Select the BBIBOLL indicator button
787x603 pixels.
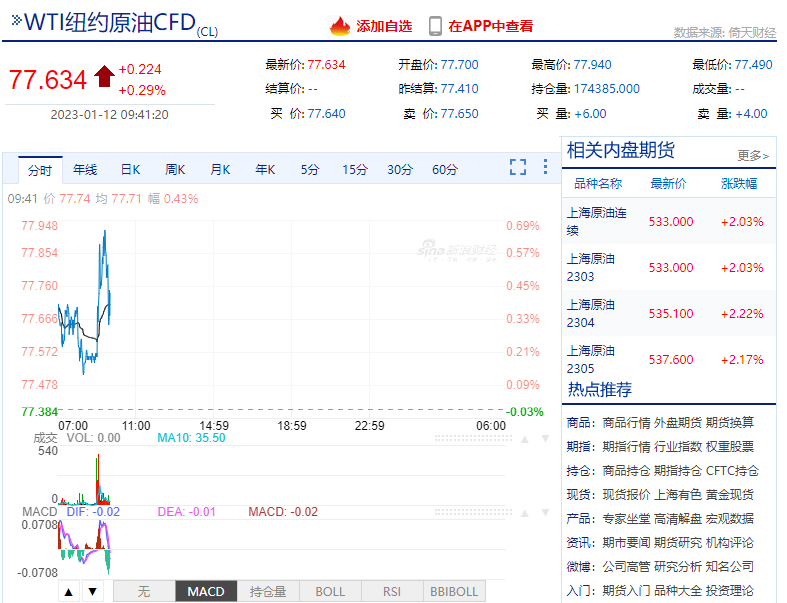[x=454, y=591]
